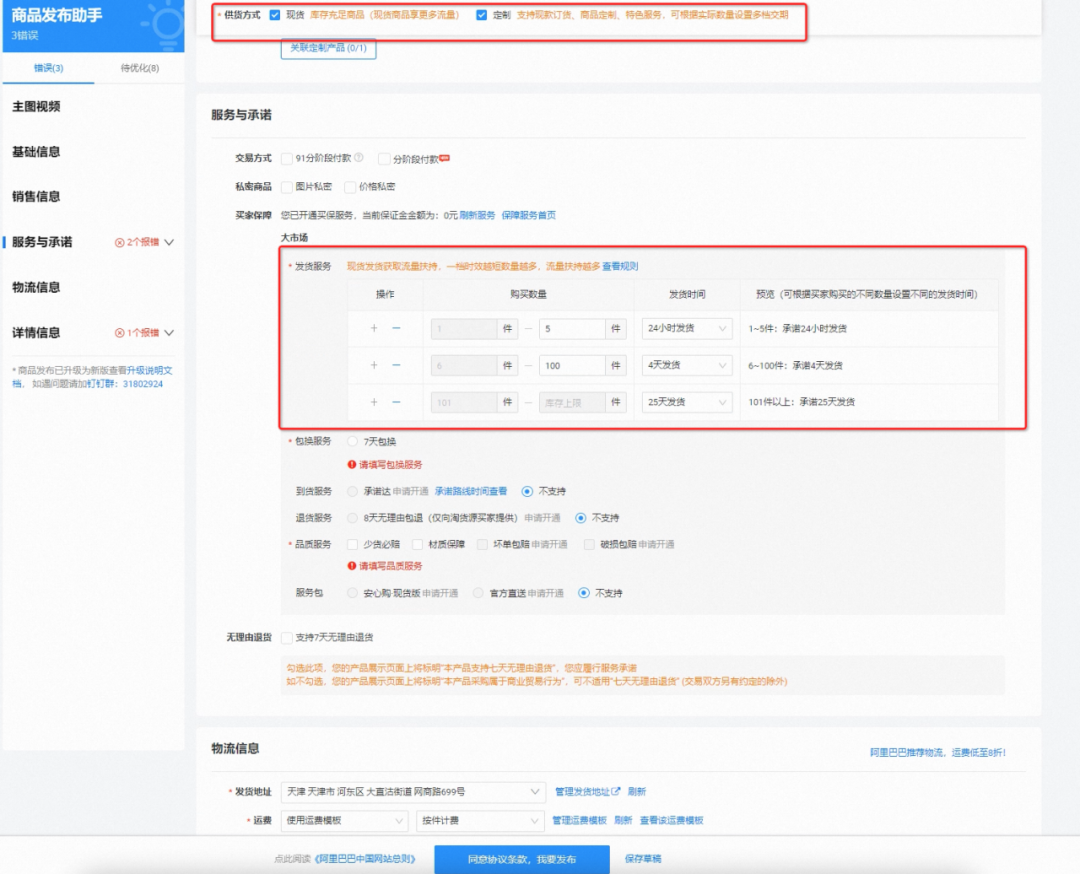This screenshot has height=874, width=1080.
Task: Open the 24小时发货 shipping time dropdown
Action: point(688,328)
